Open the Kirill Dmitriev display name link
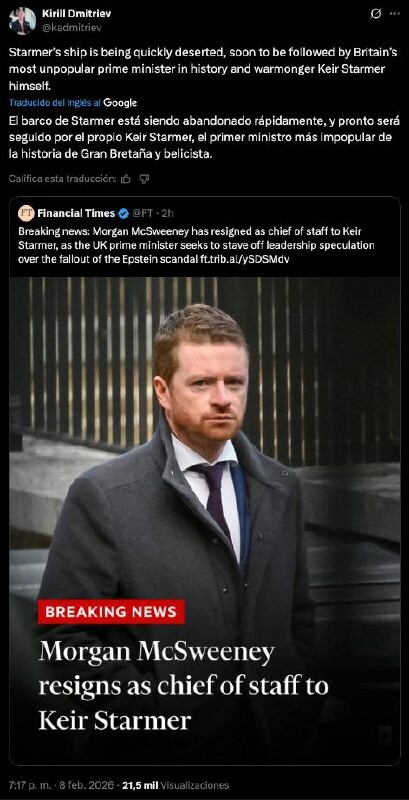 coord(76,14)
